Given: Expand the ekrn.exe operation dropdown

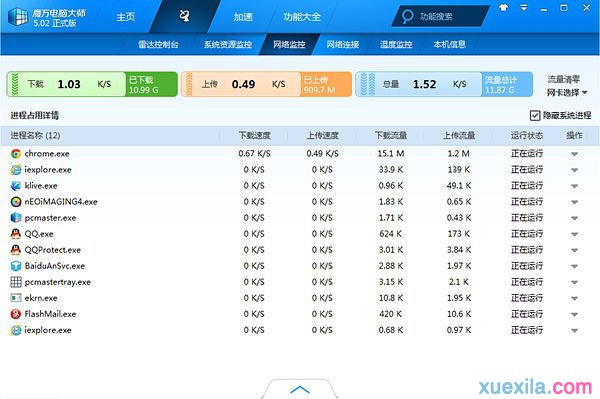Looking at the screenshot, I should point(574,298).
